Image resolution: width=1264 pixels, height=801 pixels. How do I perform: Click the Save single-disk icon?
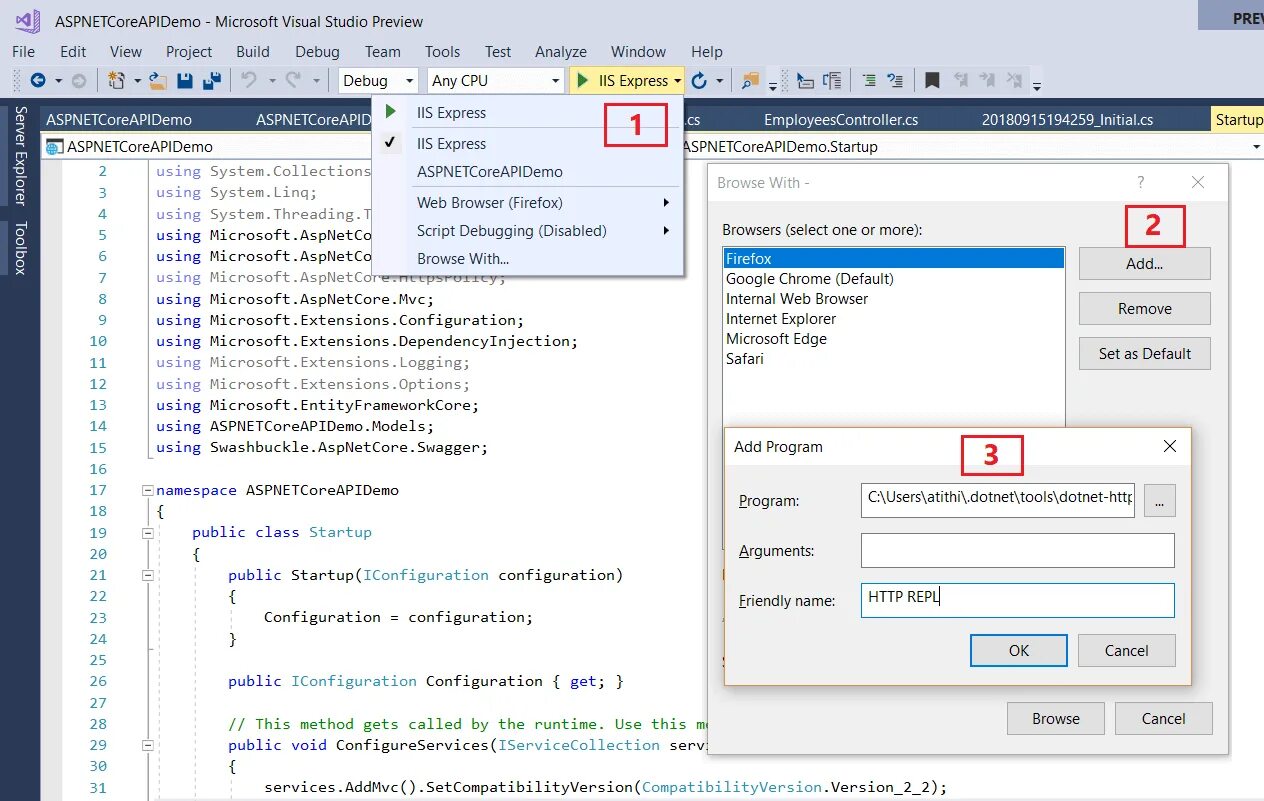pyautogui.click(x=185, y=81)
